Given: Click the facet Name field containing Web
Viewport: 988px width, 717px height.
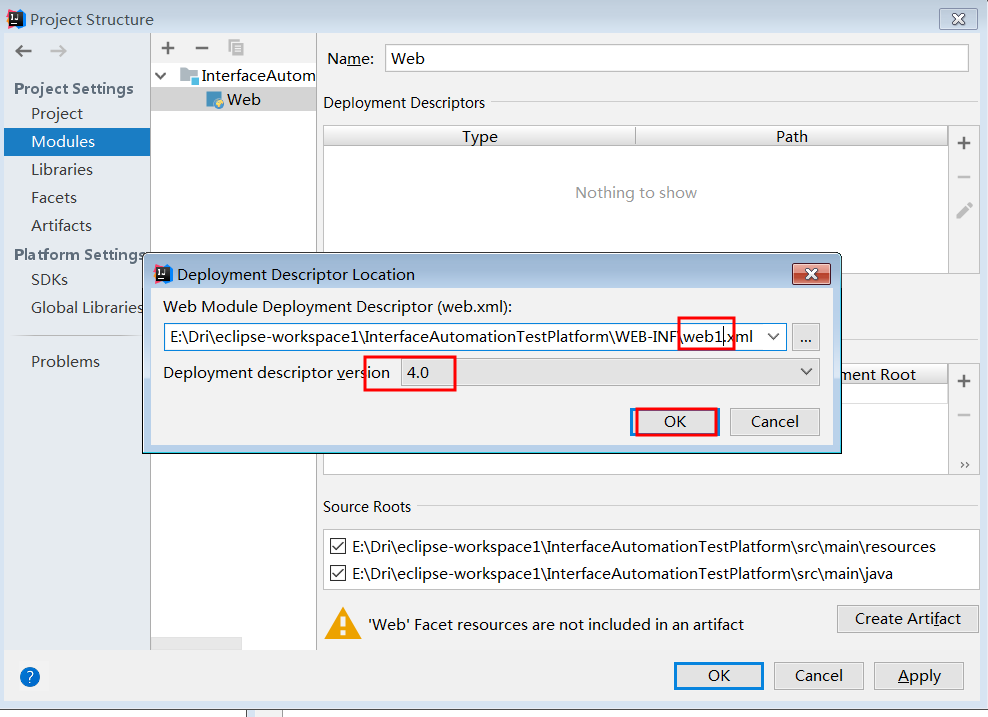Looking at the screenshot, I should point(676,59).
